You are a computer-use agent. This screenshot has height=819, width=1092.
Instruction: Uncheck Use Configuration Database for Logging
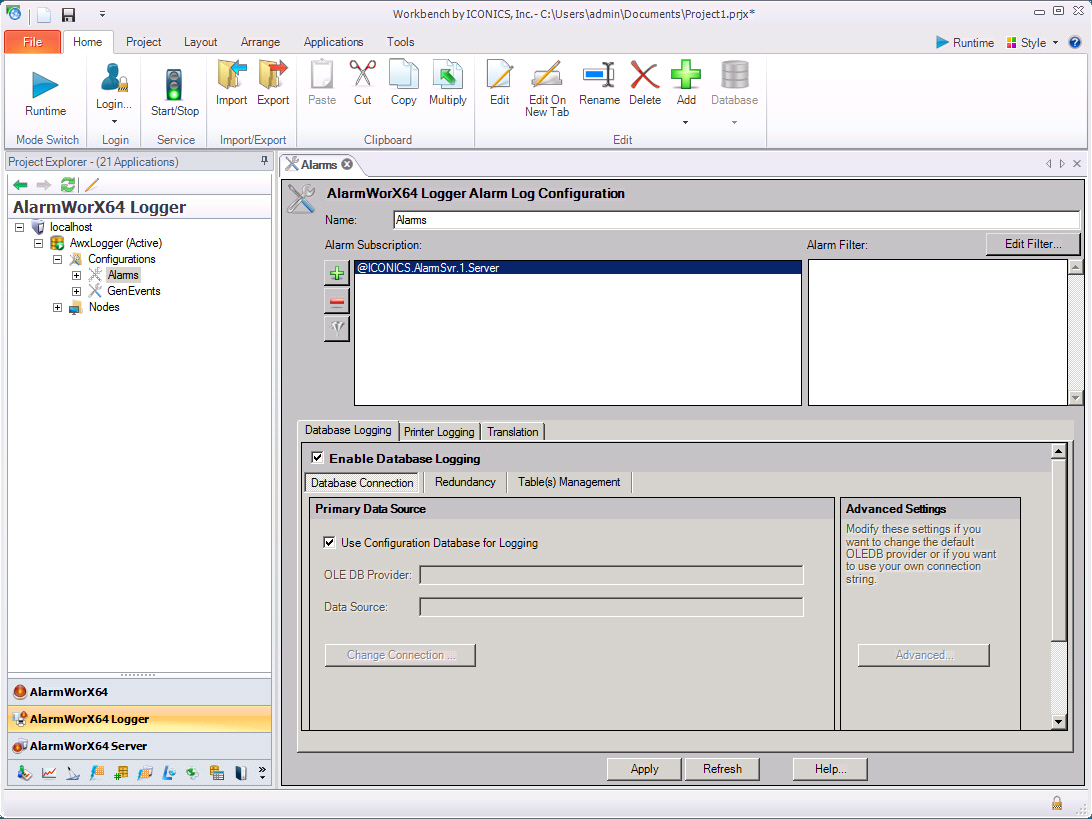(330, 543)
